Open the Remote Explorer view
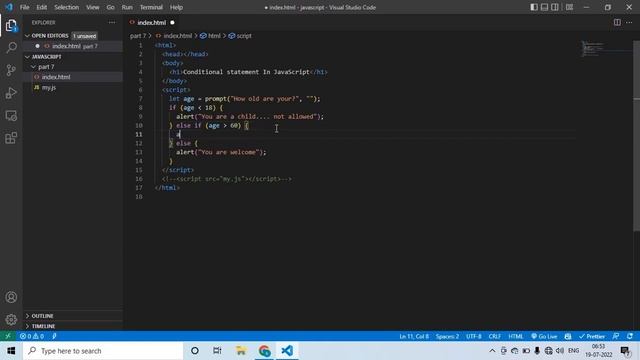The image size is (640, 360). click(11, 116)
